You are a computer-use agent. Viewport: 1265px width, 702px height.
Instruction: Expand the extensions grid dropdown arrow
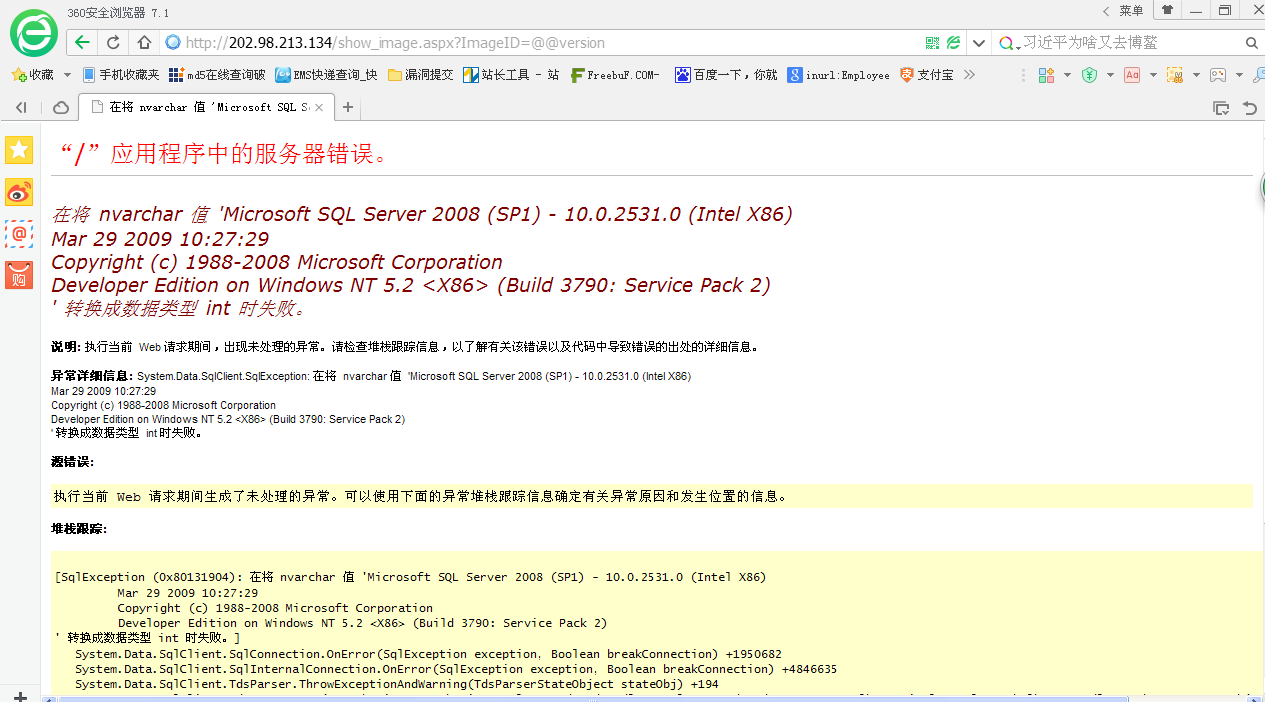coord(1067,75)
